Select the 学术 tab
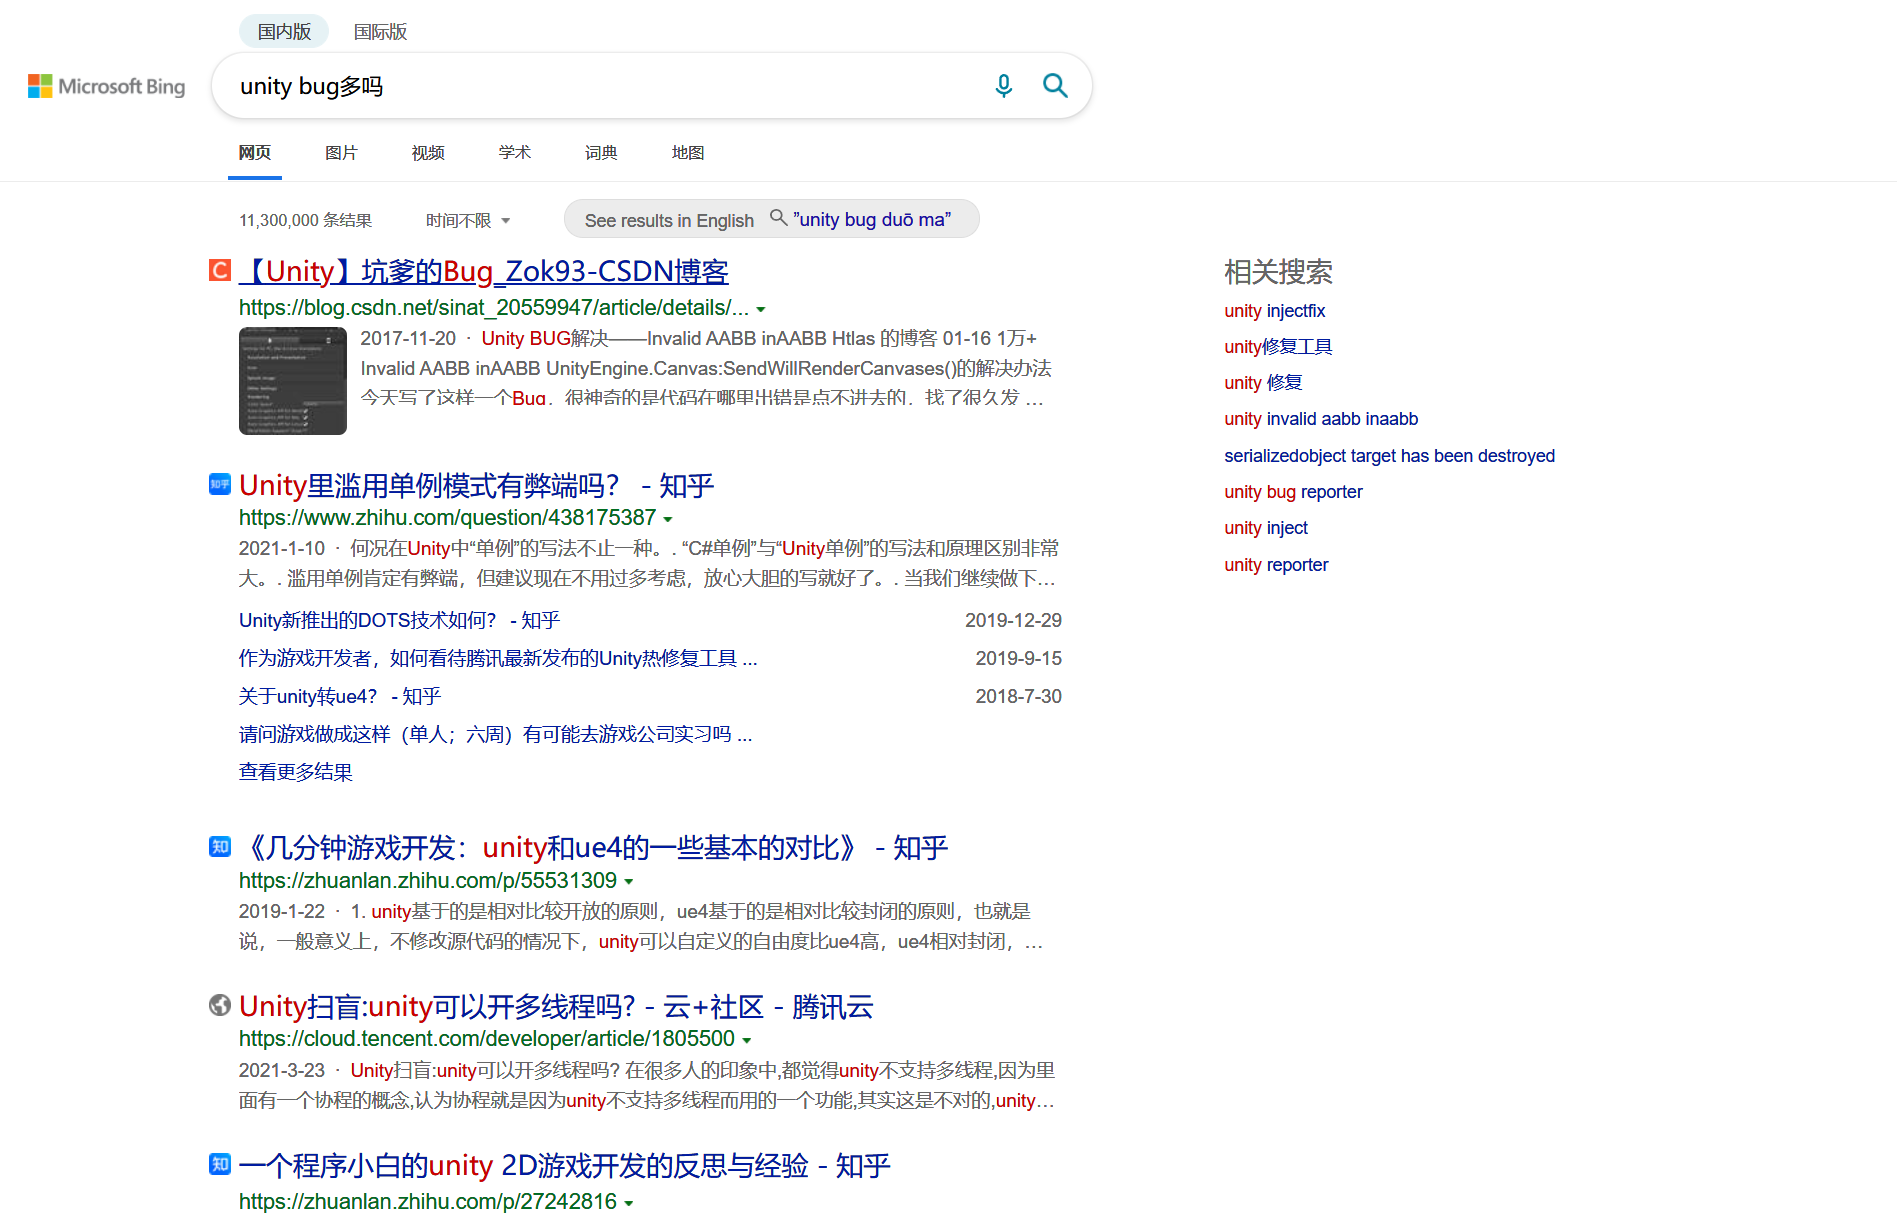 (x=515, y=152)
